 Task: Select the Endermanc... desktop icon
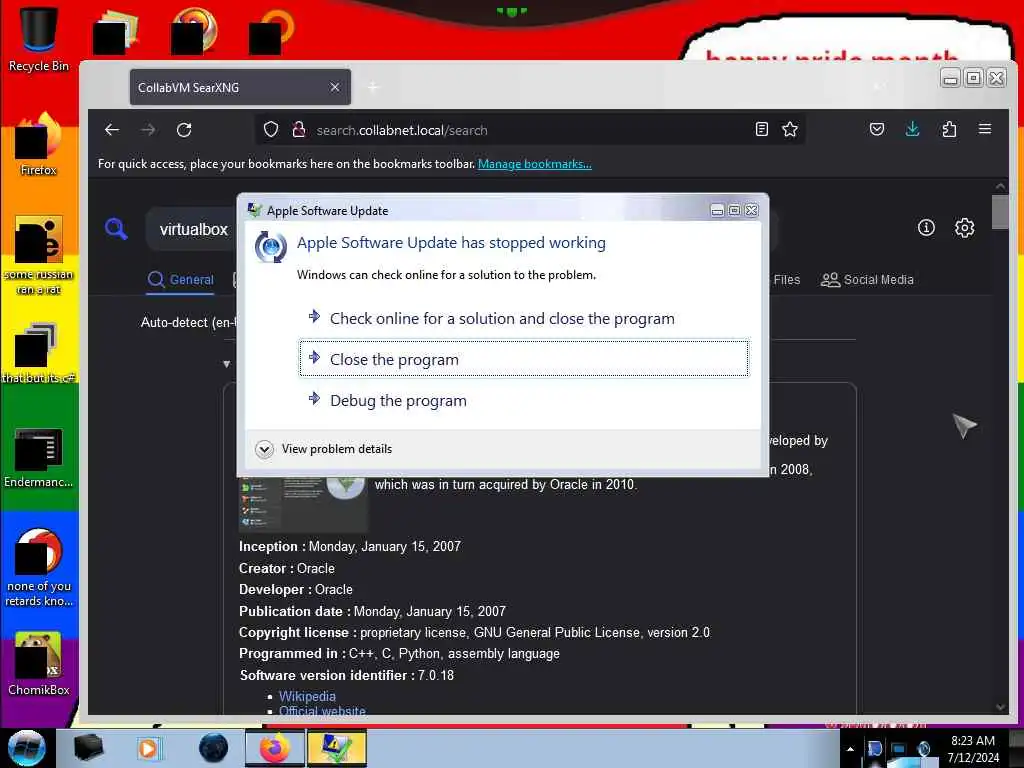point(39,458)
